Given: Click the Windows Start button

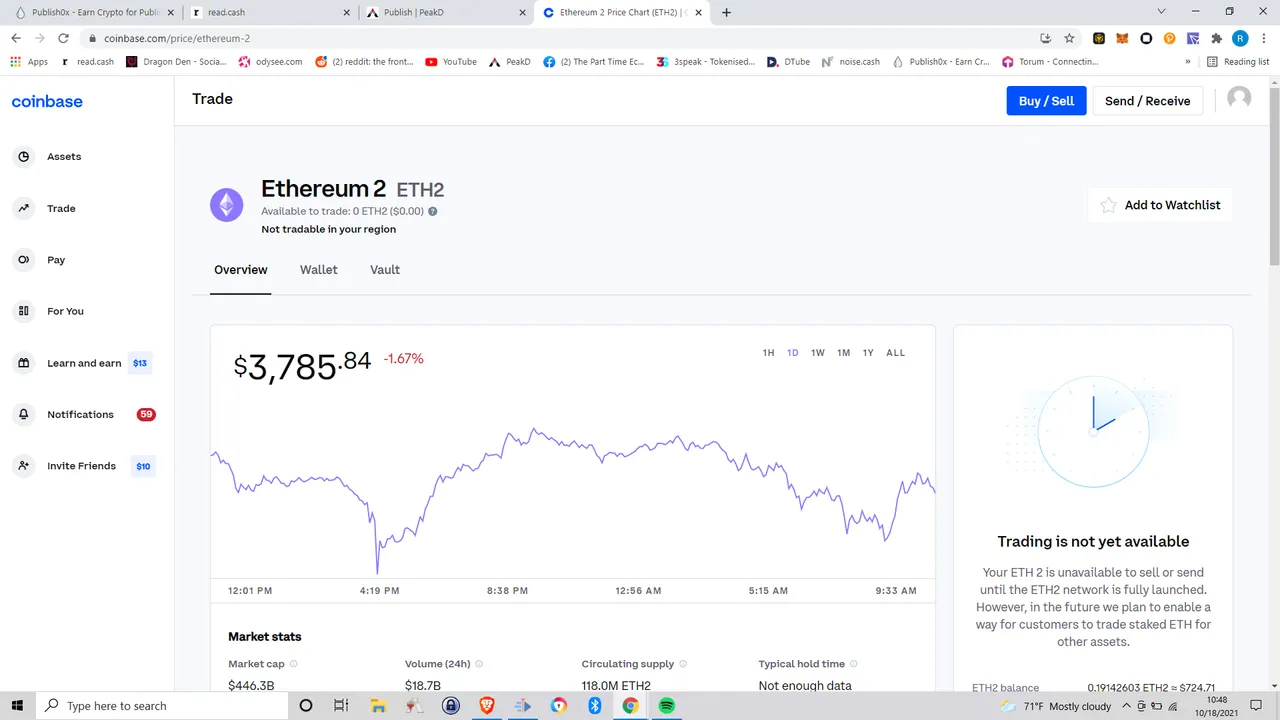Looking at the screenshot, I should tap(17, 706).
